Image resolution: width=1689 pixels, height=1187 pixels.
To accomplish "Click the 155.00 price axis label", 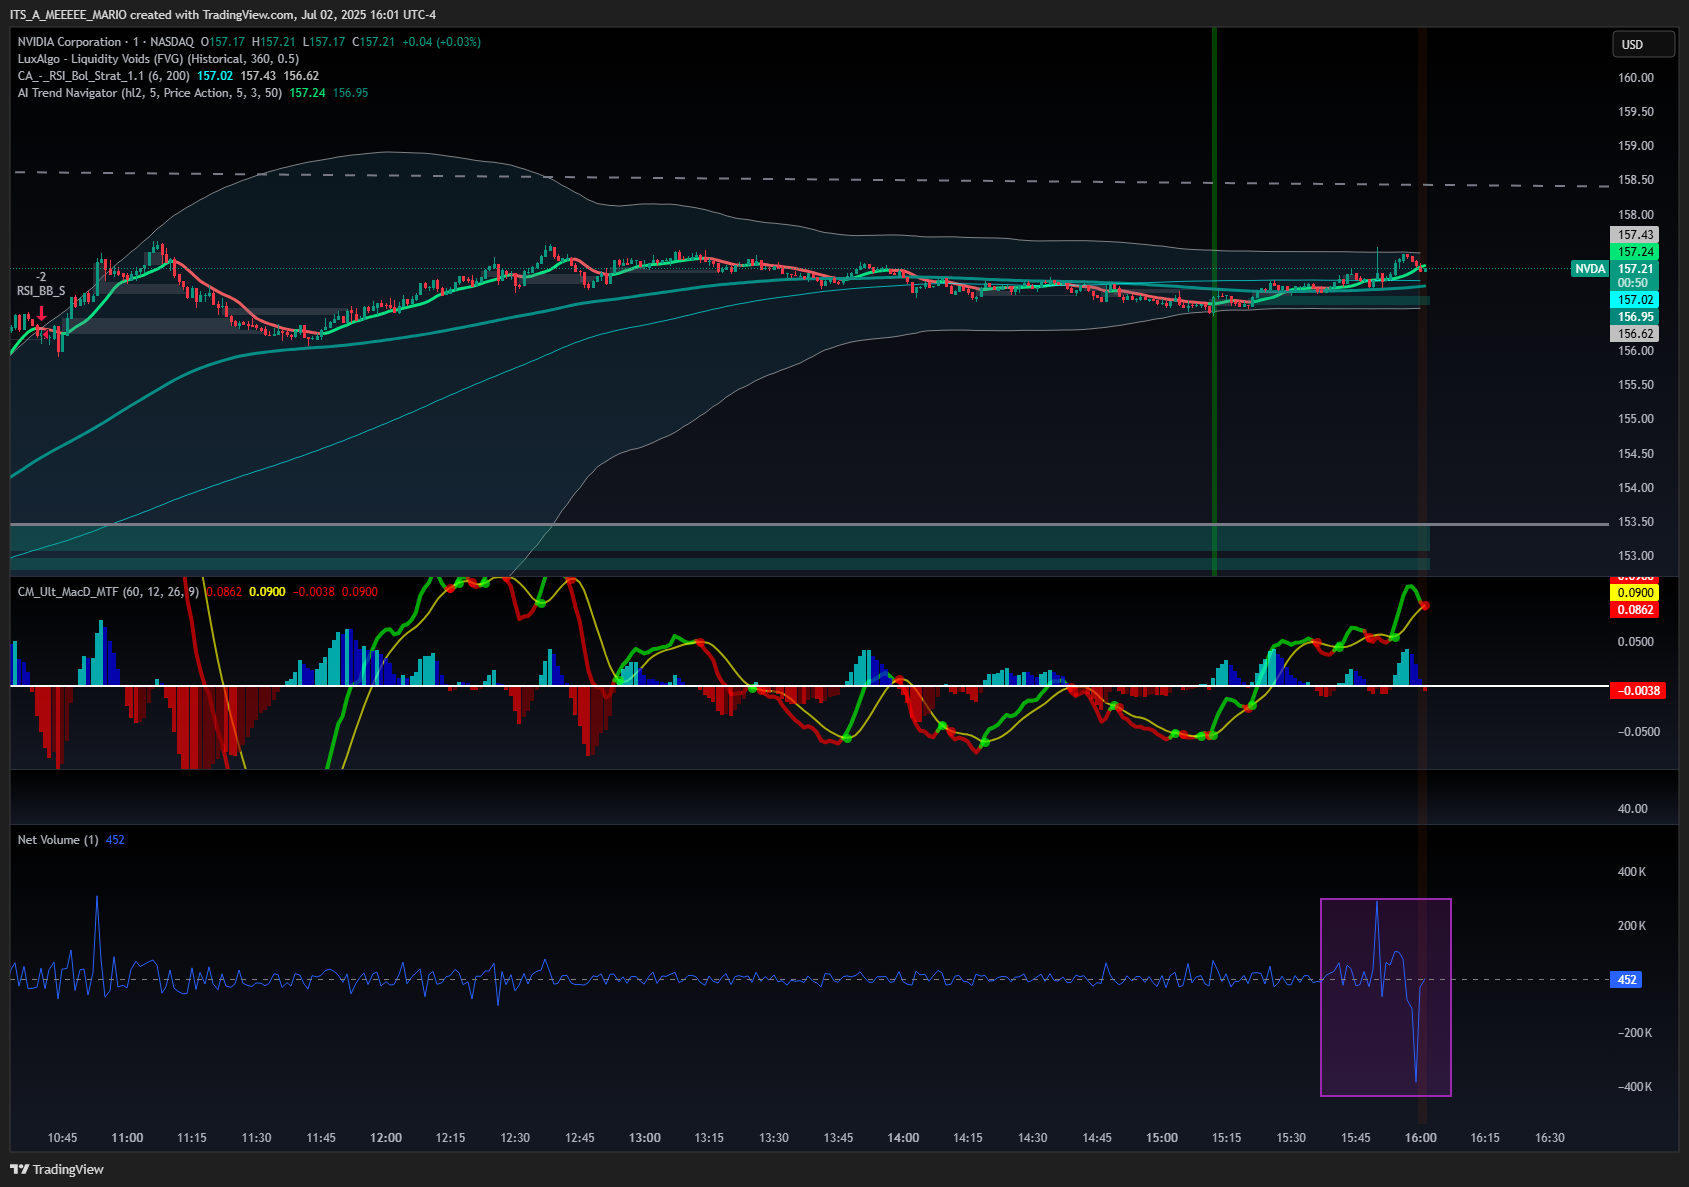I will click(x=1636, y=419).
